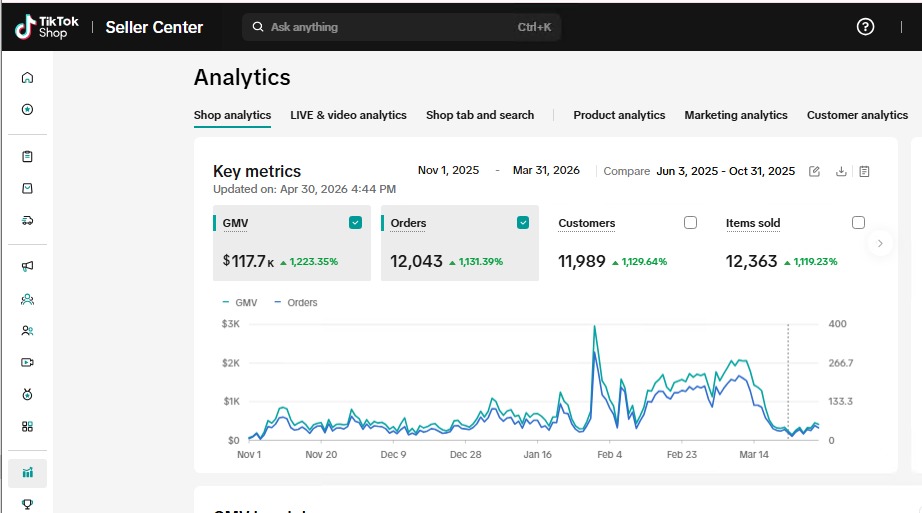
Task: Uncheck the GMV metric checkbox
Action: (355, 222)
